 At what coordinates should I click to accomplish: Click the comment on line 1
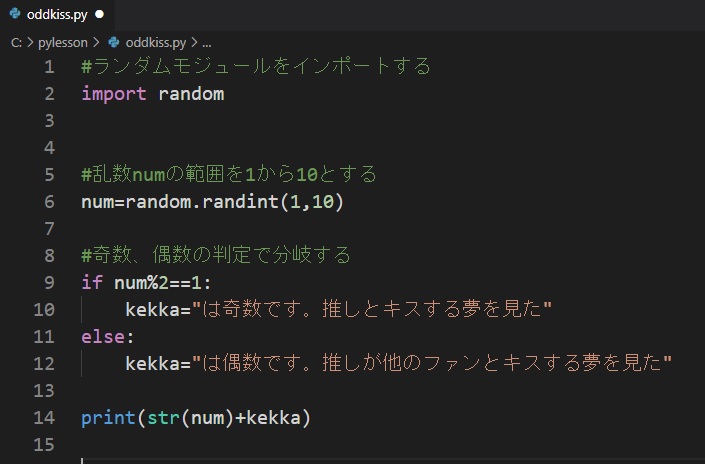[x=256, y=66]
